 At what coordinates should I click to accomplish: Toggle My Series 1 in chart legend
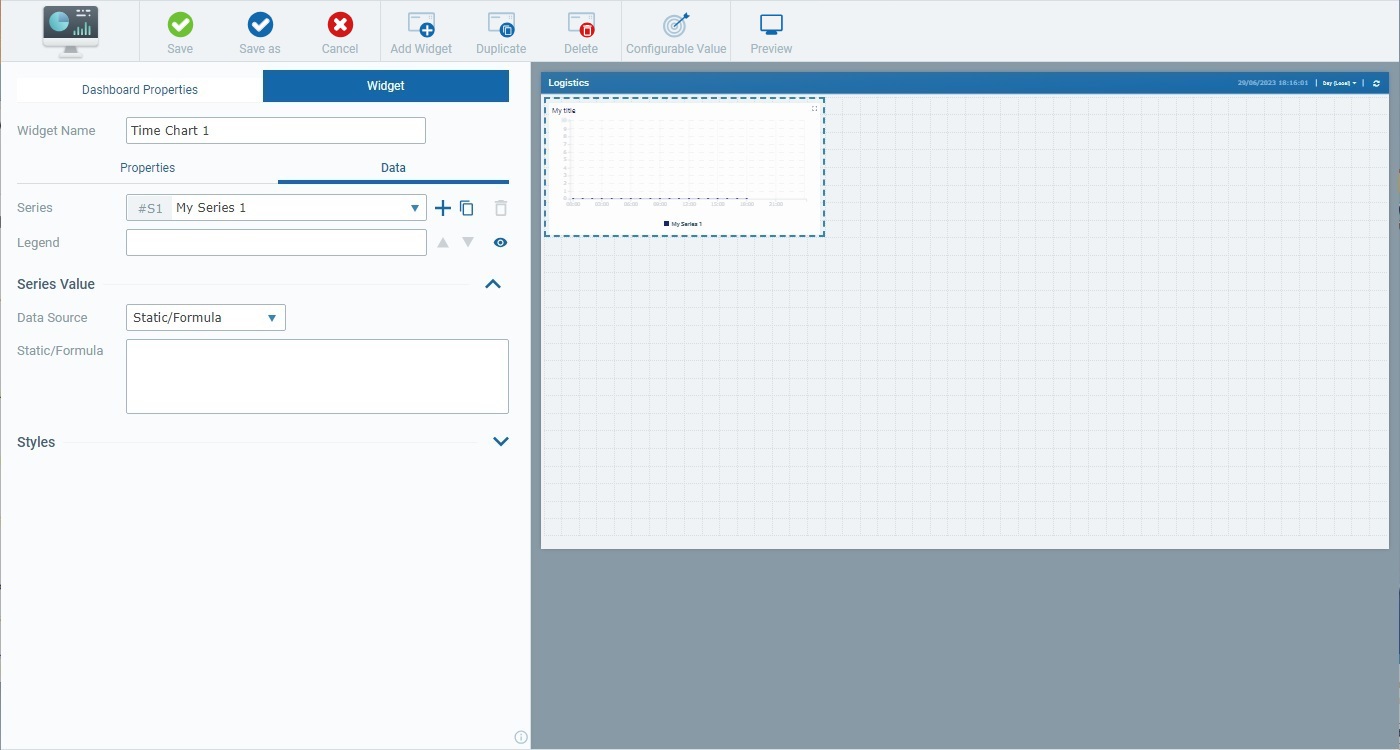(683, 224)
